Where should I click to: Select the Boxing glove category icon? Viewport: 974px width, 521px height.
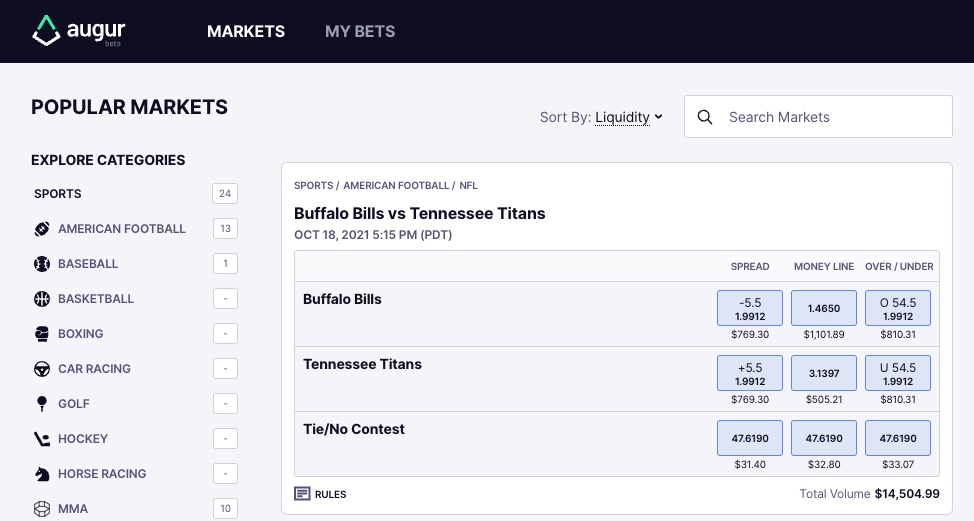tap(42, 334)
